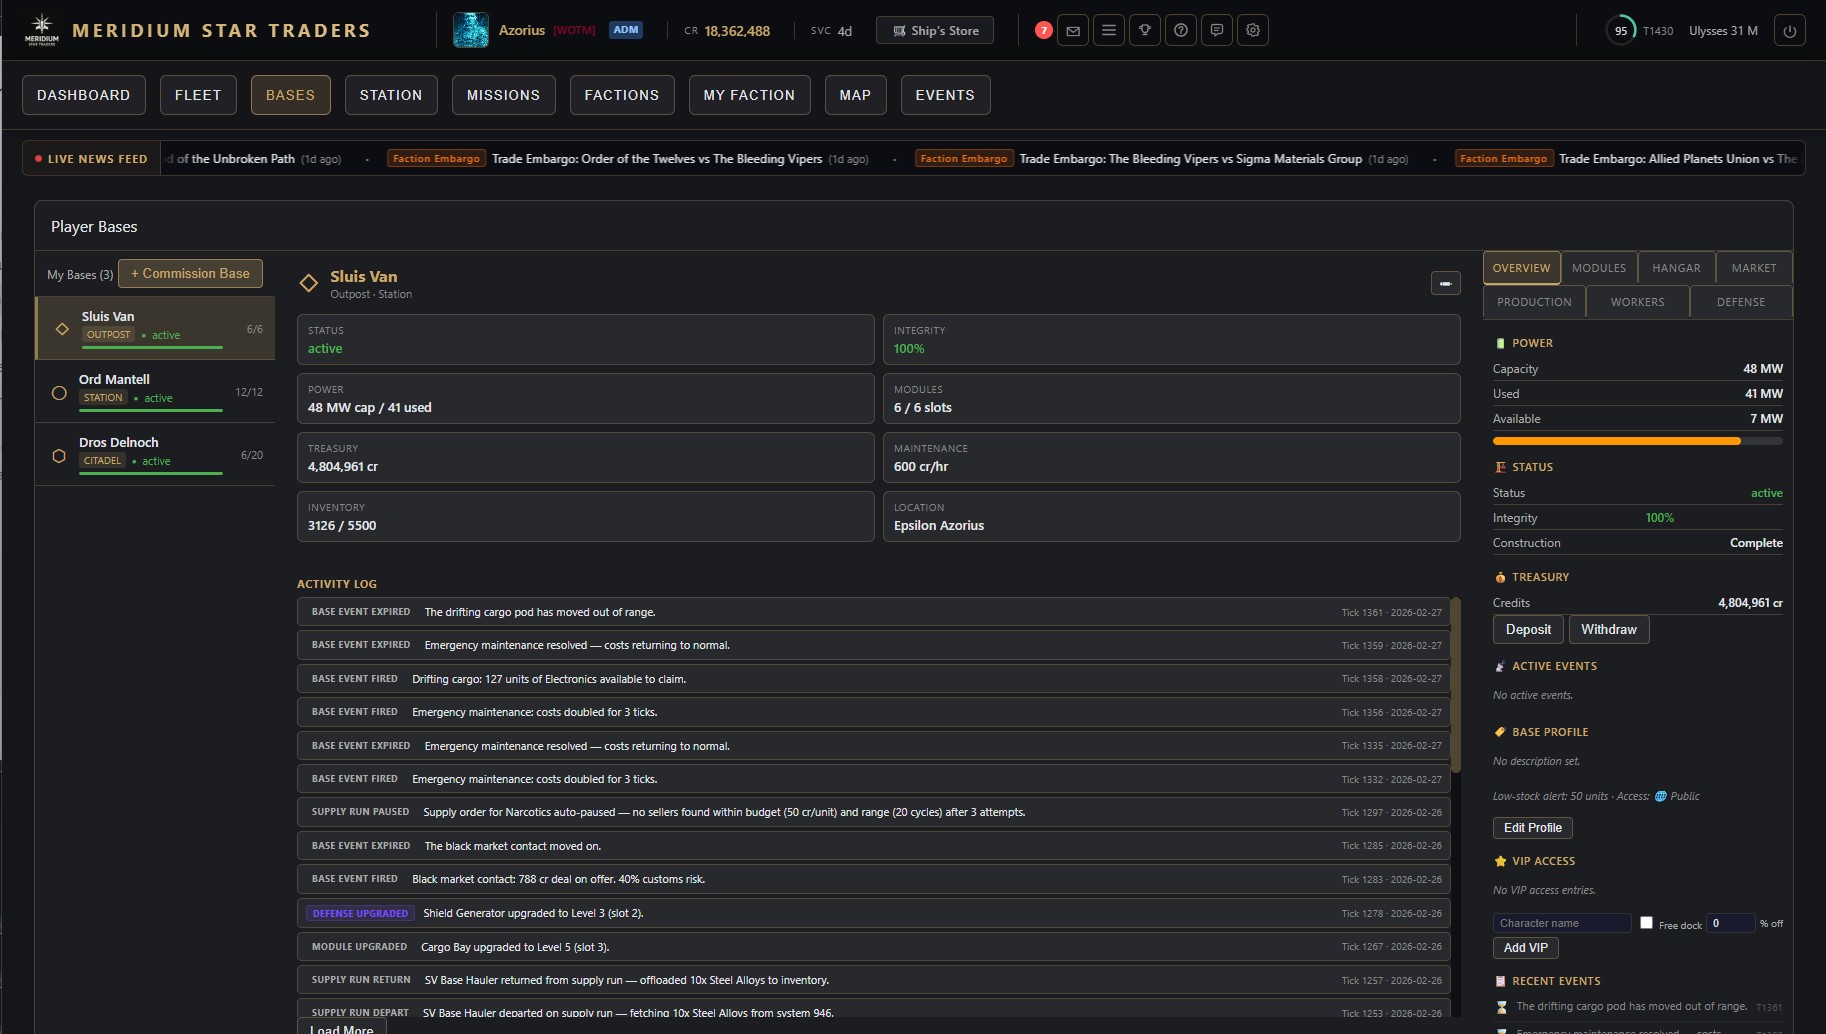Viewport: 1826px width, 1034px height.
Task: Collapse the side panel with the pill button
Action: [x=1445, y=283]
